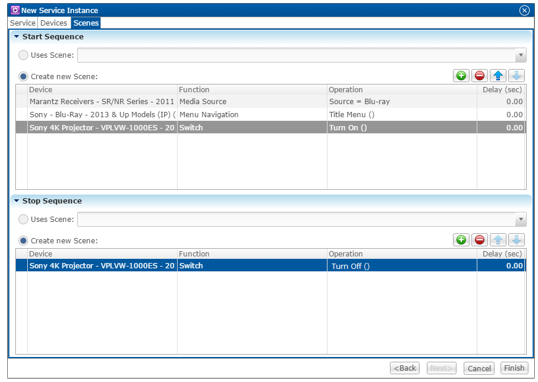This screenshot has height=382, width=538.
Task: Click the Menu Navigation function cell
Action: (x=252, y=115)
